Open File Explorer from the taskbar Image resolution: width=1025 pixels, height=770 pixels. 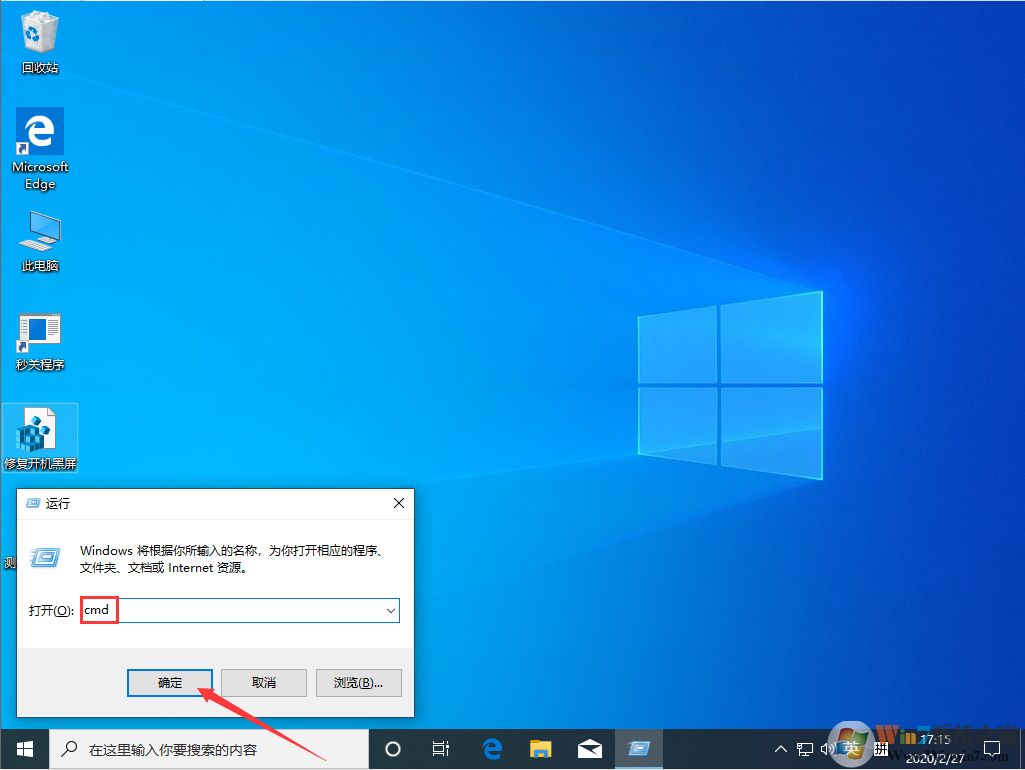point(541,748)
